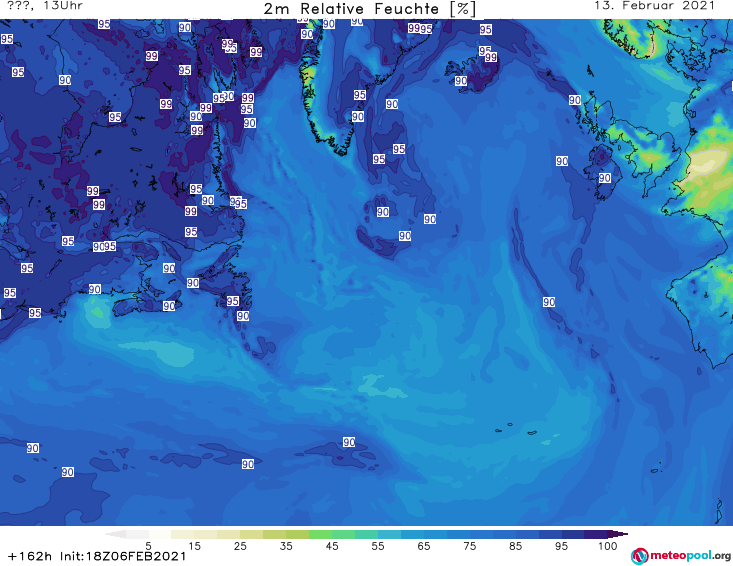Click the legend value "55"
The image size is (733, 566).
378,546
